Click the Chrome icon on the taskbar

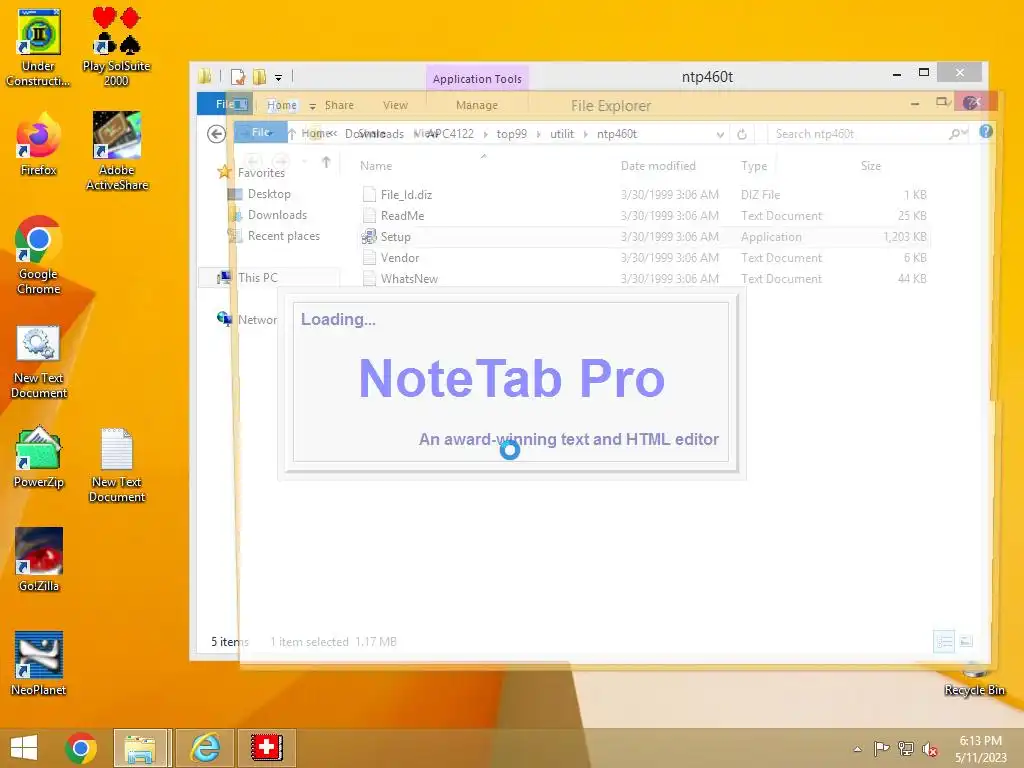tap(81, 748)
